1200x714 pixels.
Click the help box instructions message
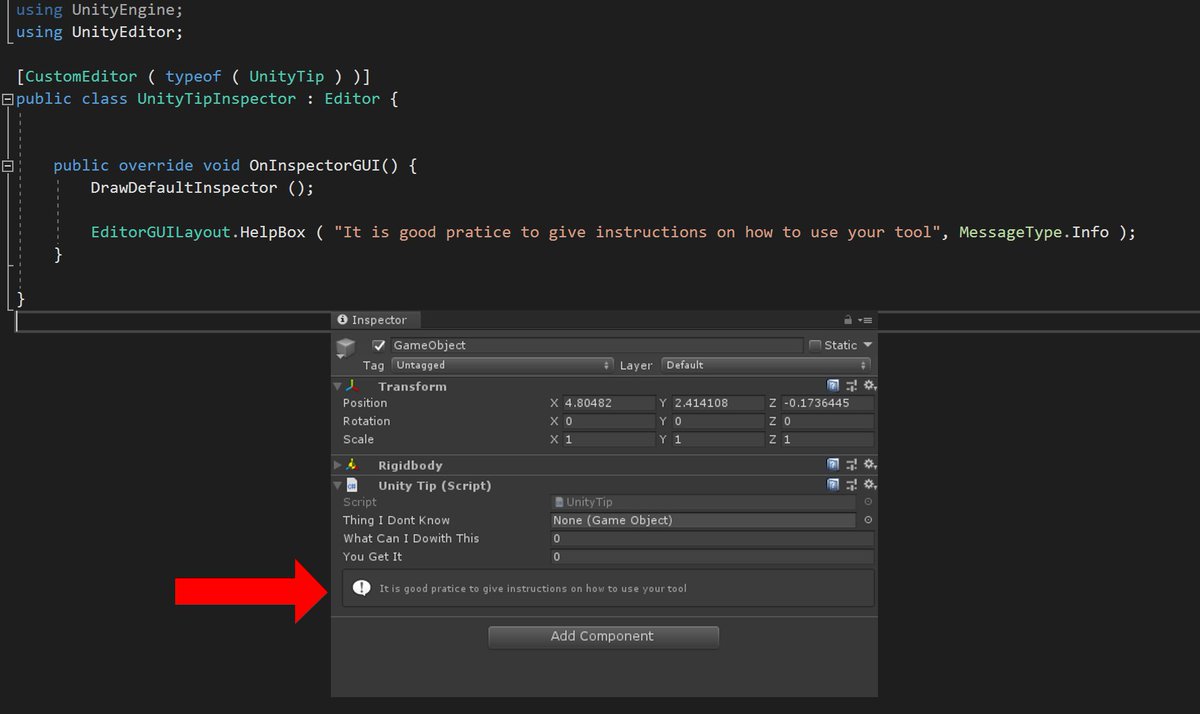tap(533, 588)
